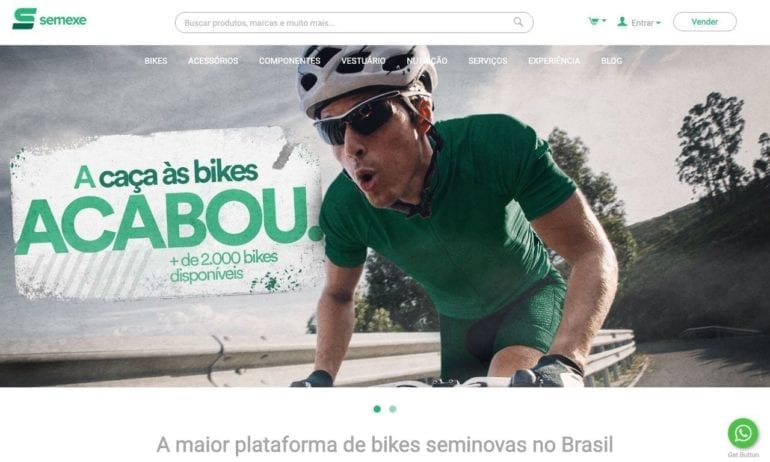Switch to second carousel slide dot
This screenshot has width=770, height=462.
pos(393,408)
